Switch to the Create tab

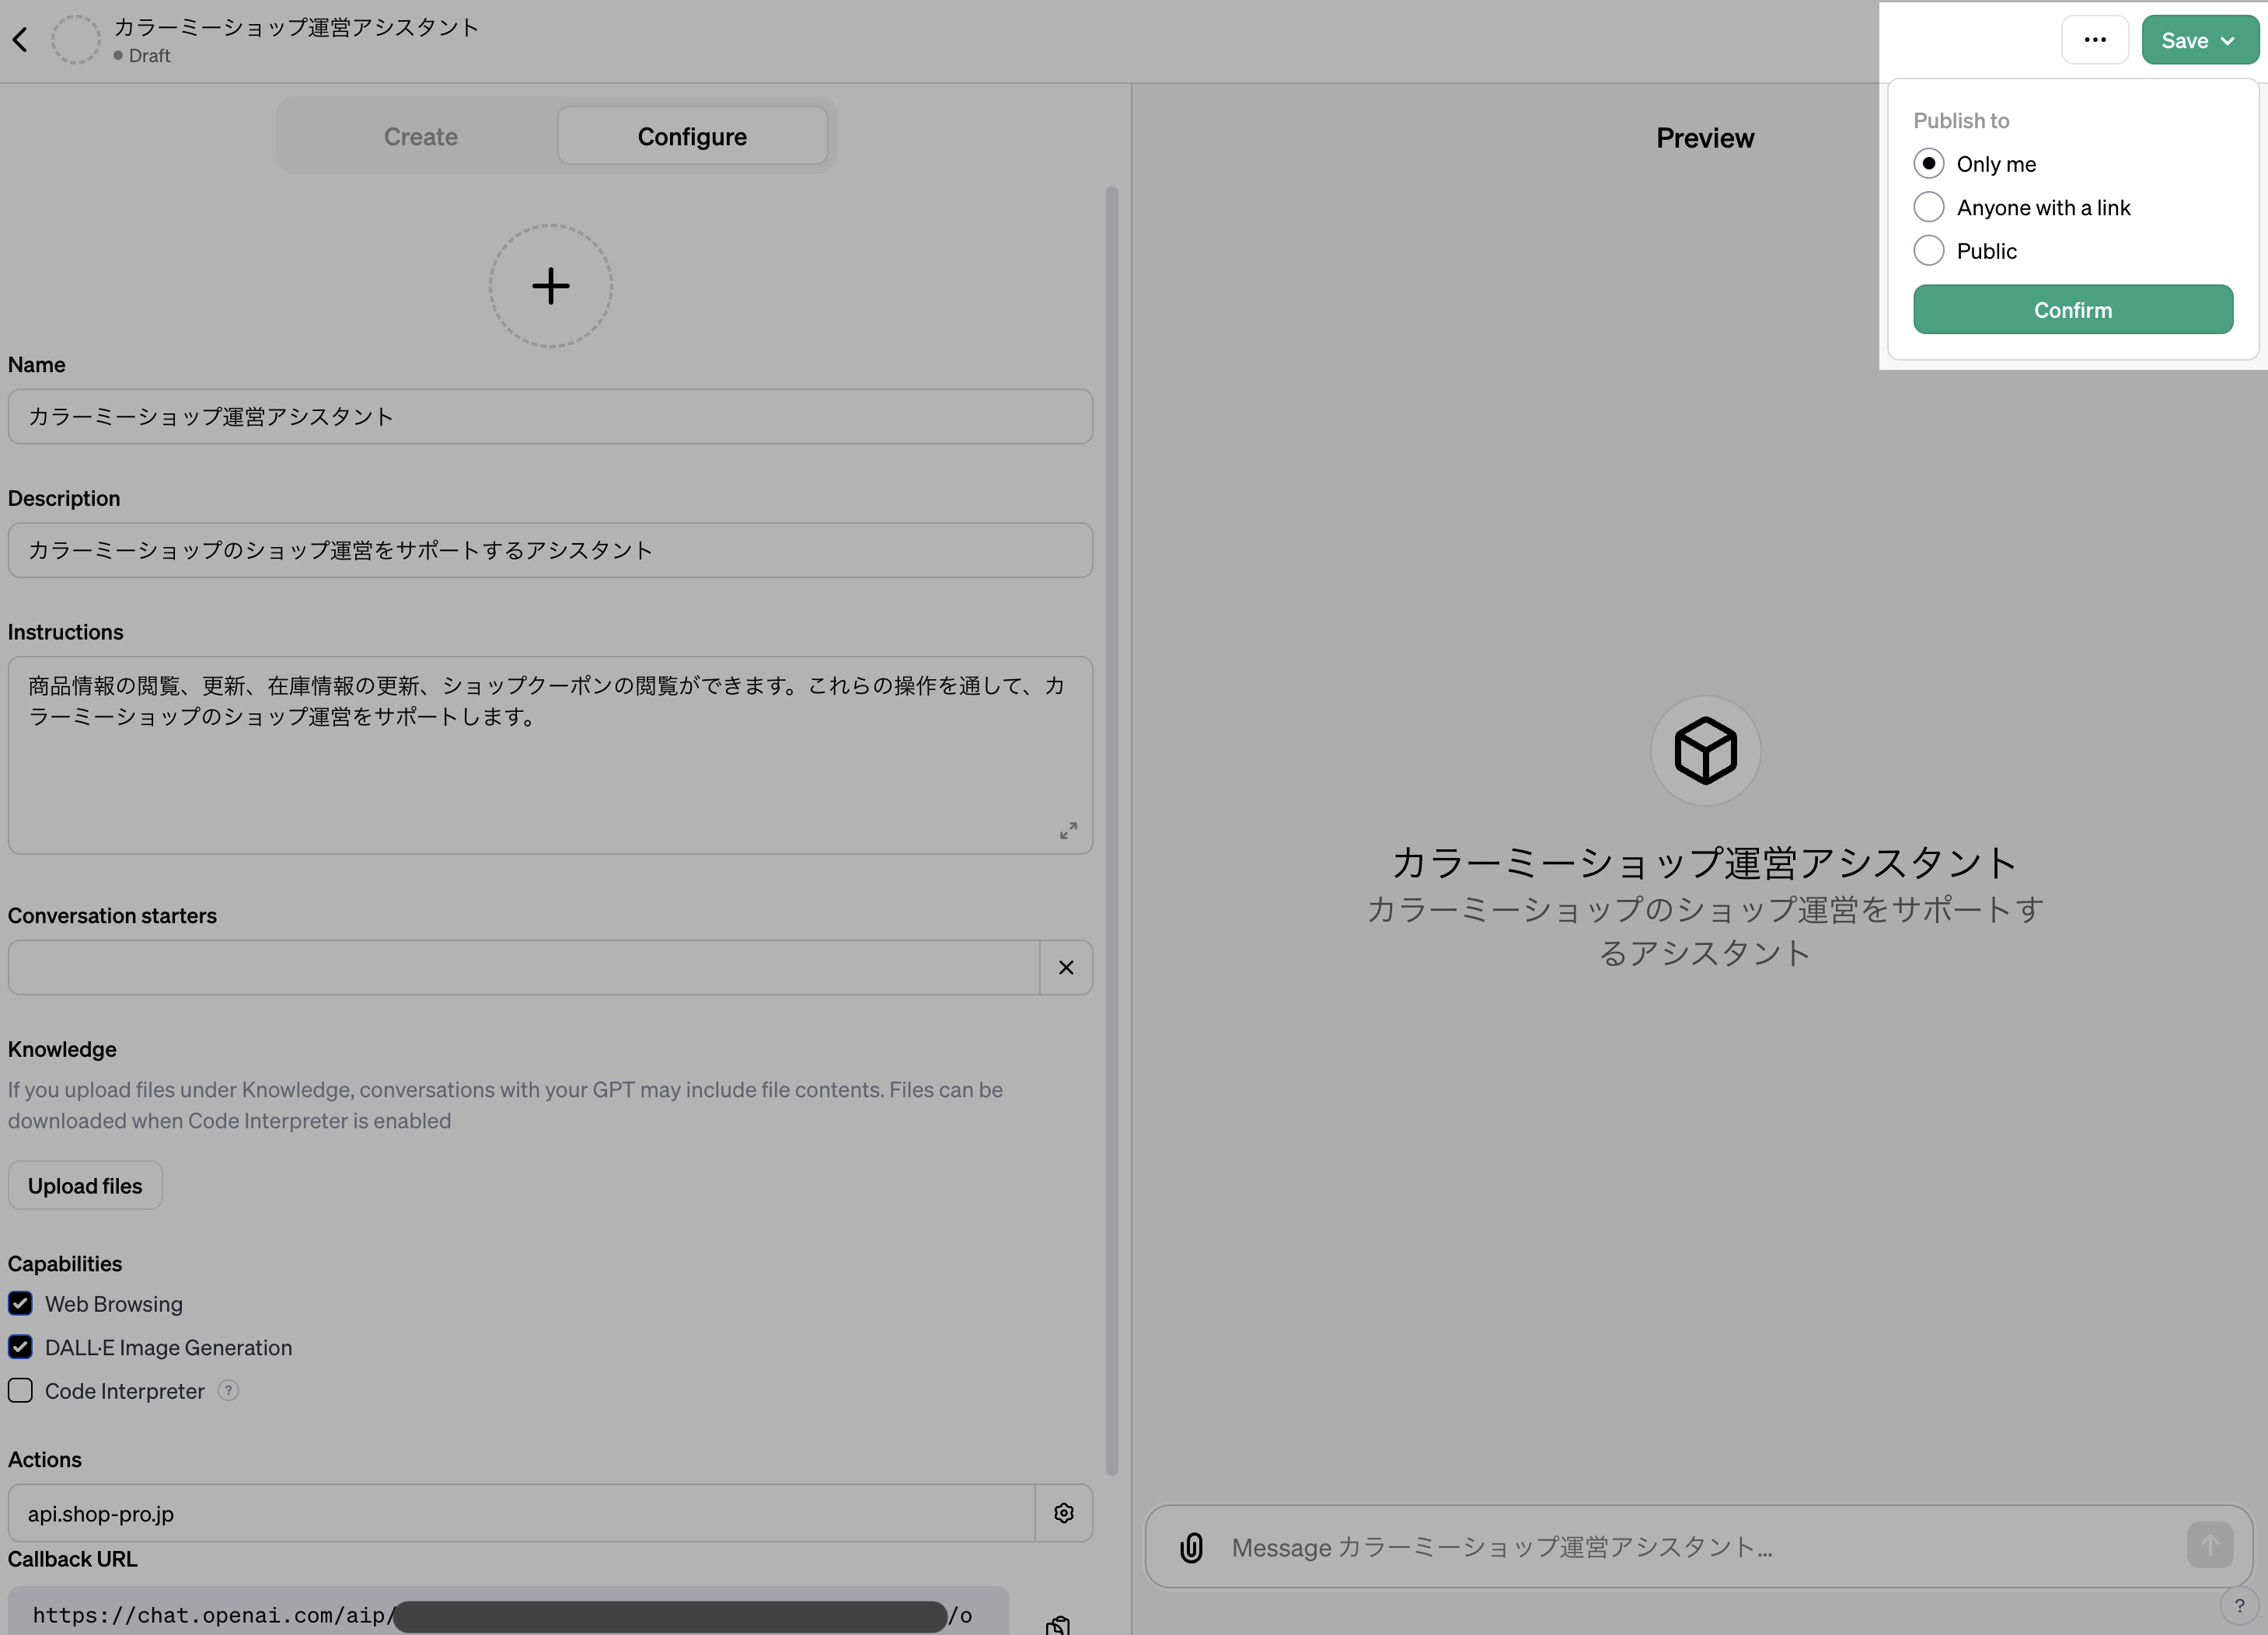click(x=420, y=136)
